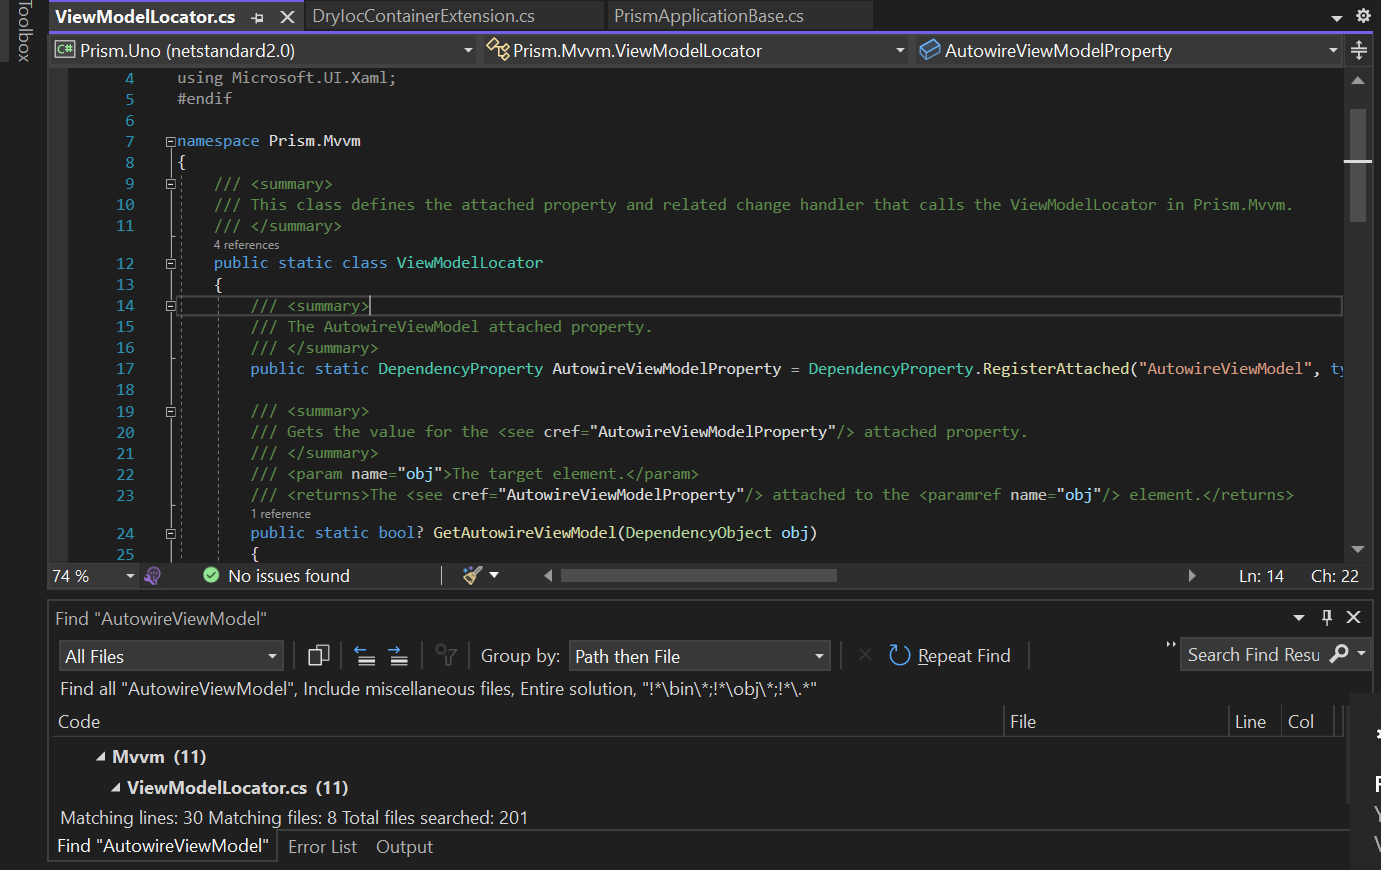
Task: Click the IntelliCode icon in the status bar
Action: [152, 575]
